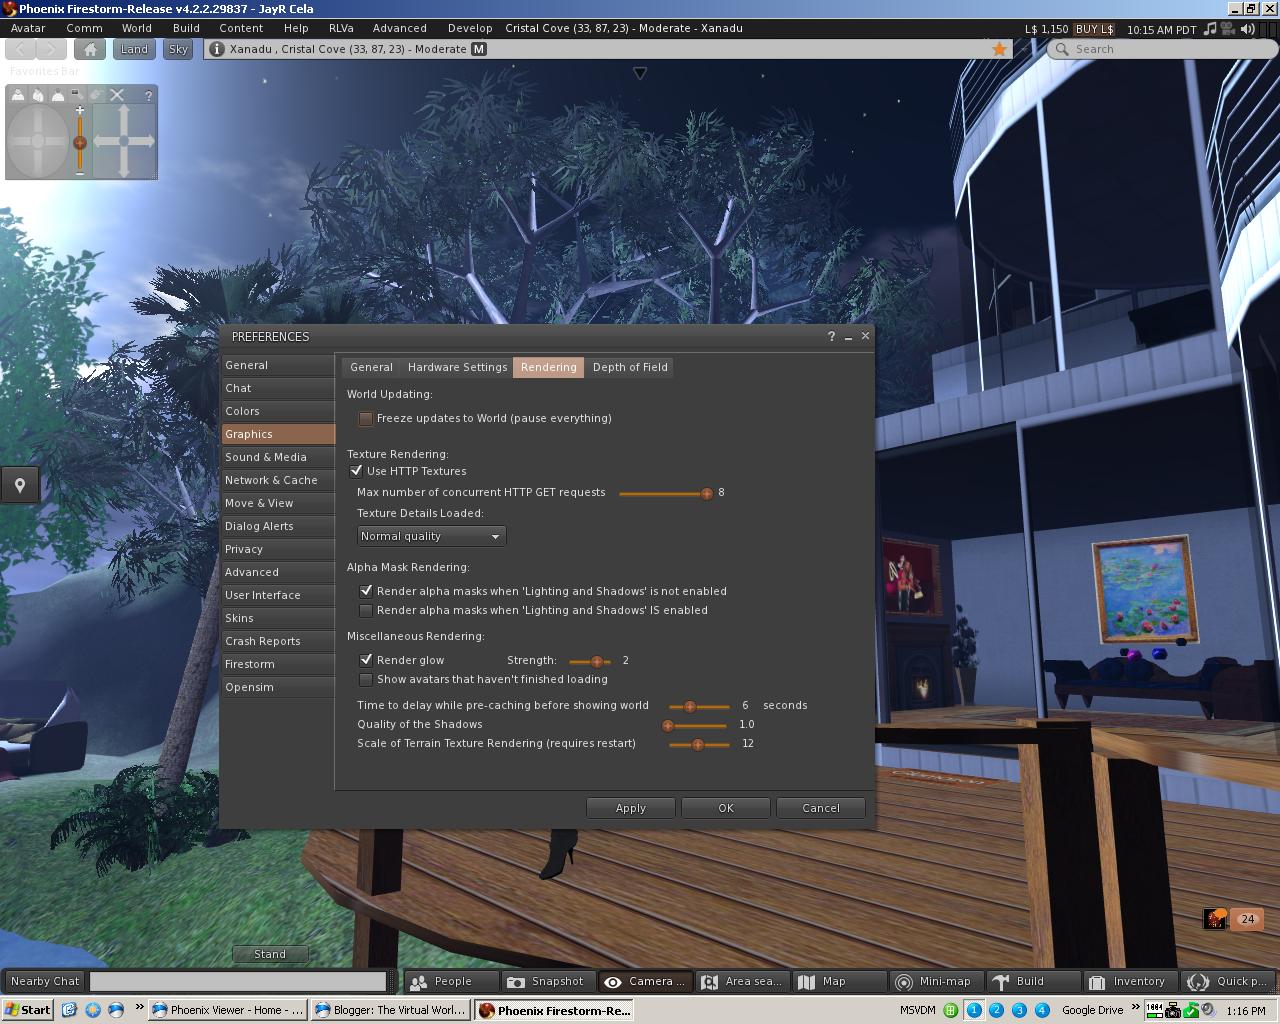Open the People toolbar button

coord(452,982)
